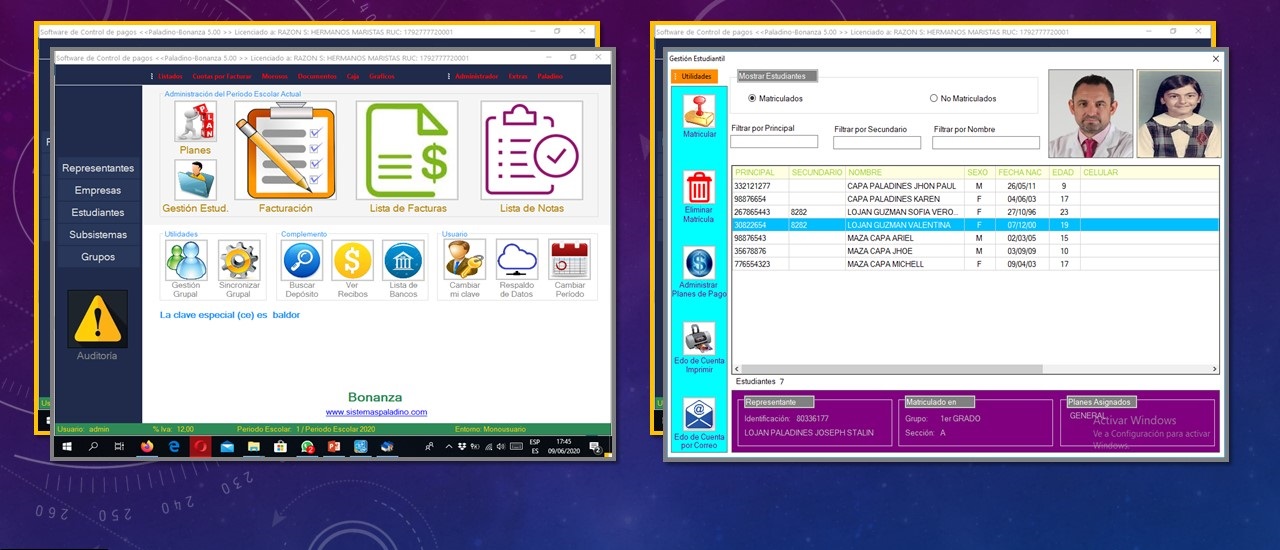Viewport: 1280px width, 550px height.
Task: Click the Filtrar por Nombre input field
Action: pyautogui.click(x=985, y=143)
